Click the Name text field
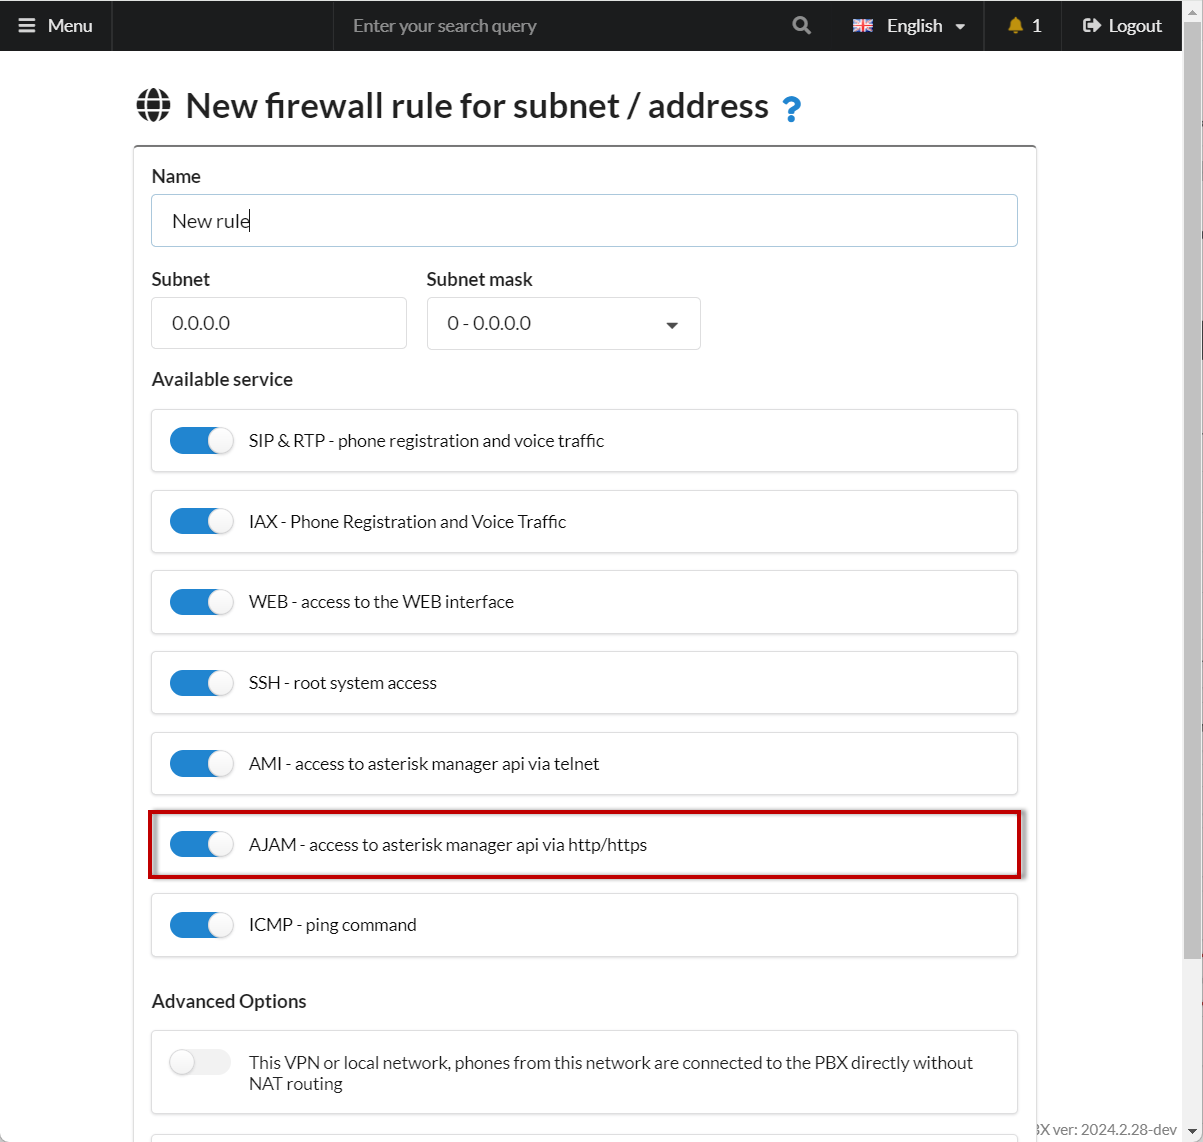 (x=584, y=221)
